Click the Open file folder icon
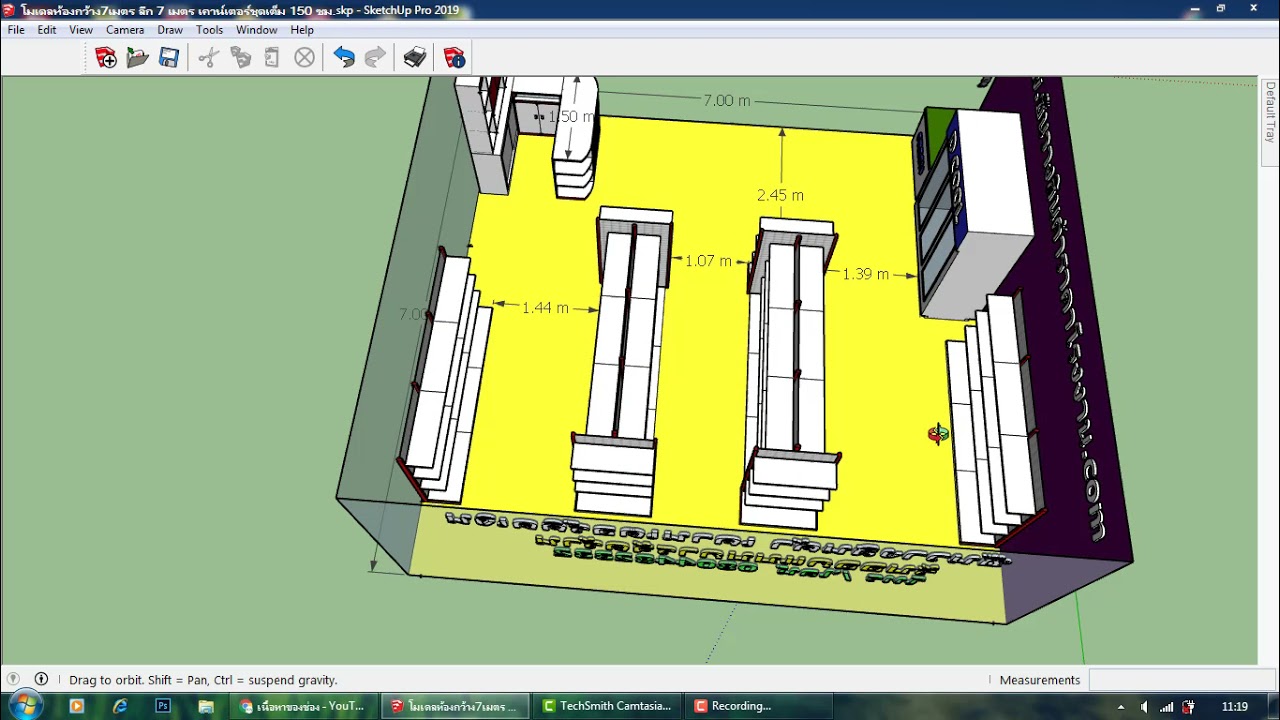Screen dimensions: 1280x720 (138, 58)
